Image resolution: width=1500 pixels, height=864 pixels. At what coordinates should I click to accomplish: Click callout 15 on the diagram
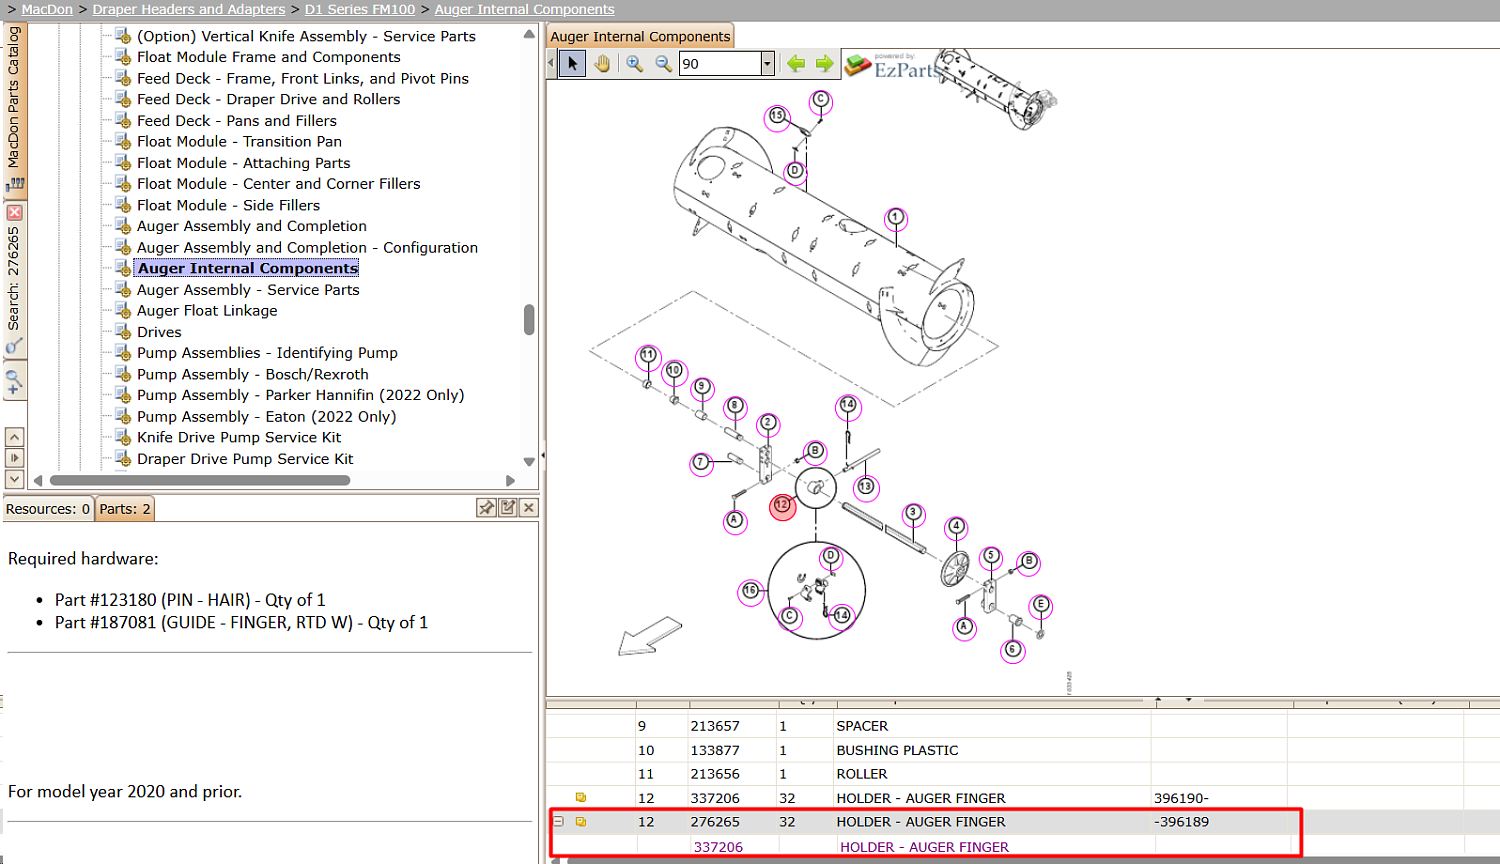pyautogui.click(x=777, y=116)
